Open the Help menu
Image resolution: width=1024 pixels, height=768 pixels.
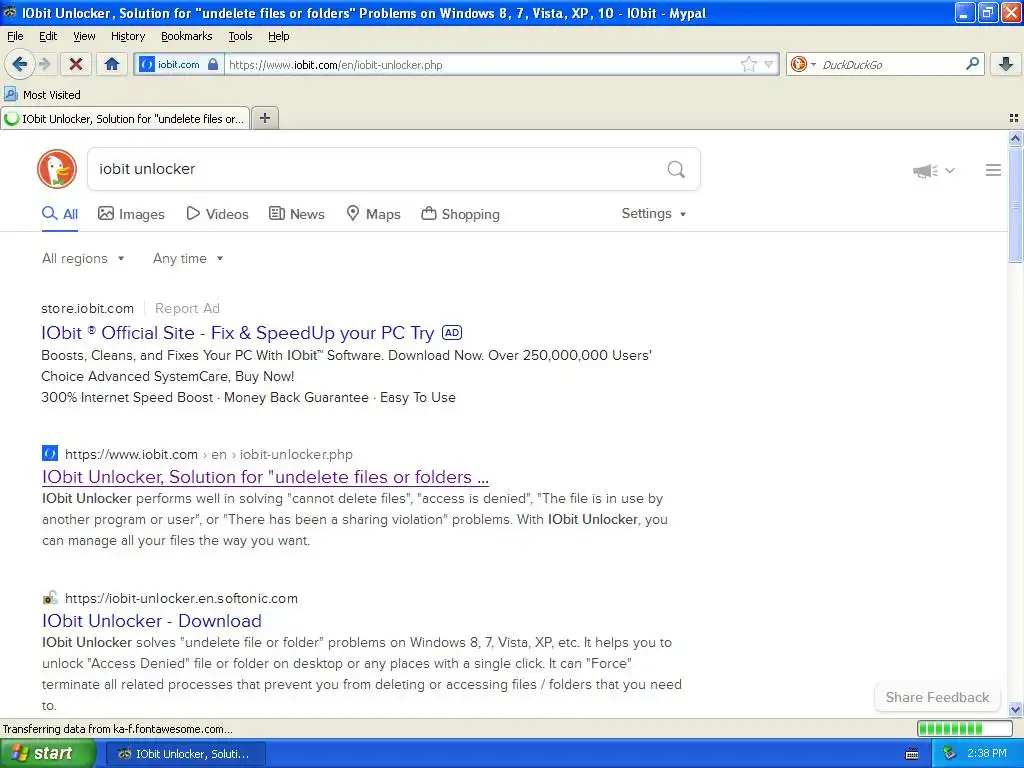(x=279, y=36)
